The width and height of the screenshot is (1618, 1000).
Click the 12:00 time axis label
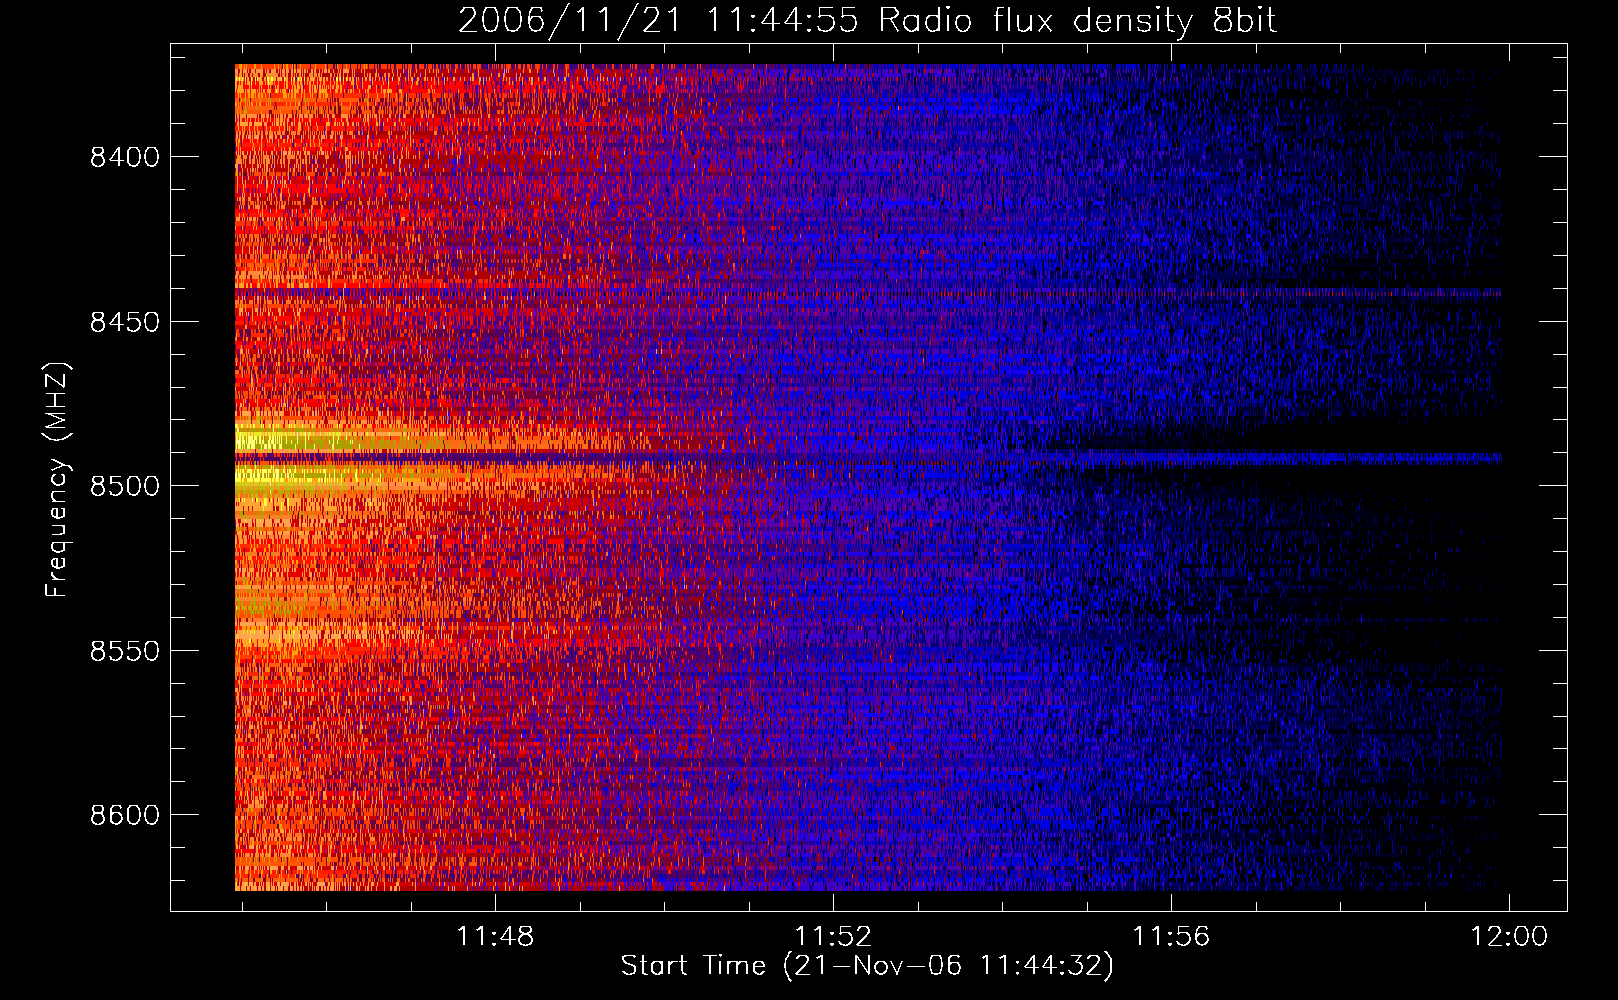(1509, 936)
